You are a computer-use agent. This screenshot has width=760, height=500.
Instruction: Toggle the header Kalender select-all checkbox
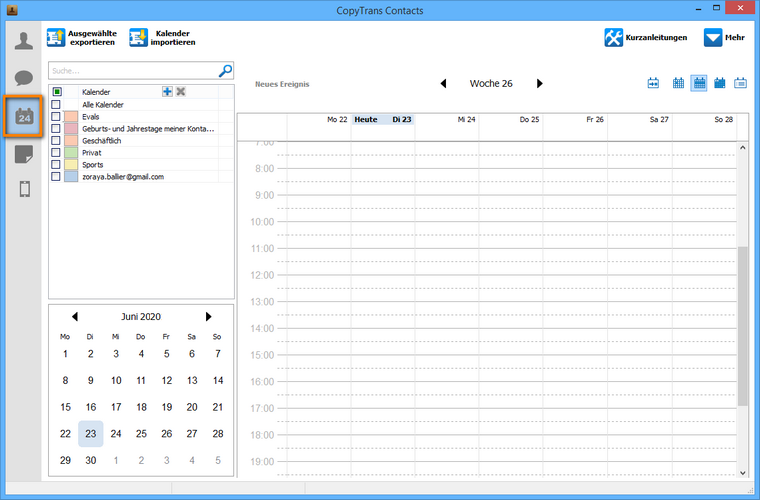pos(57,92)
